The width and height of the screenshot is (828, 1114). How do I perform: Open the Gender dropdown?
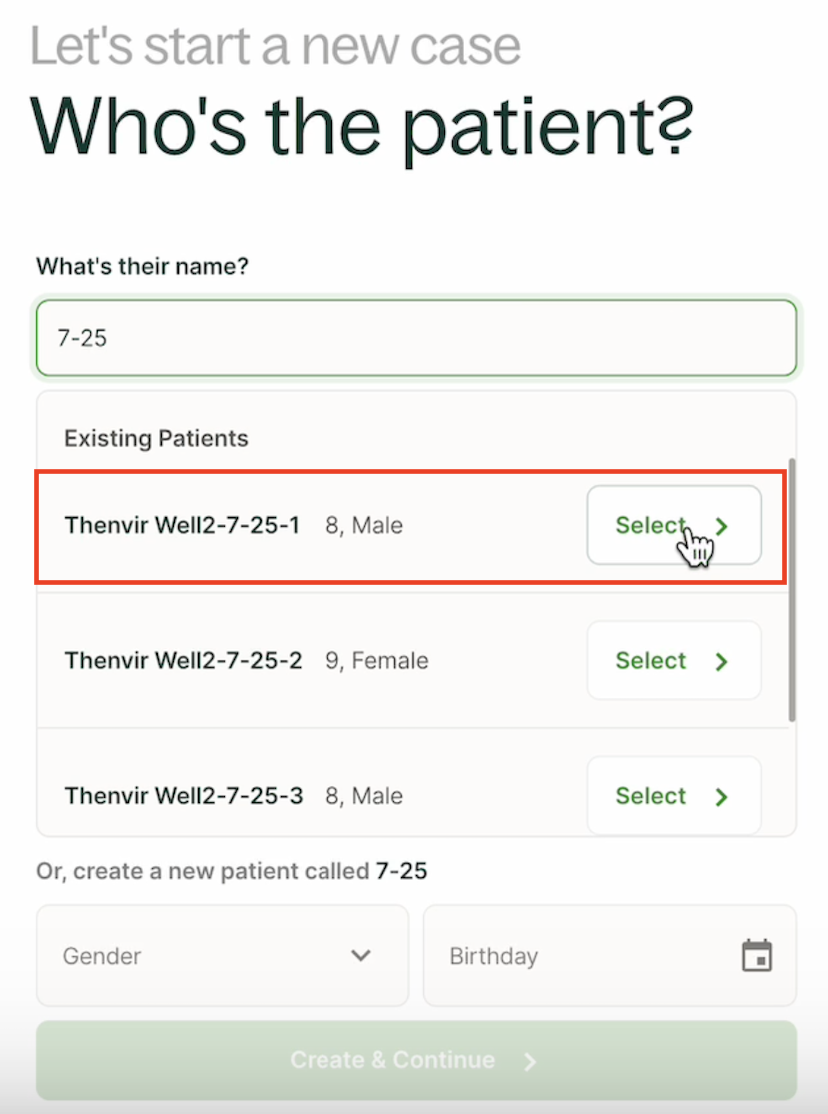pyautogui.click(x=222, y=955)
